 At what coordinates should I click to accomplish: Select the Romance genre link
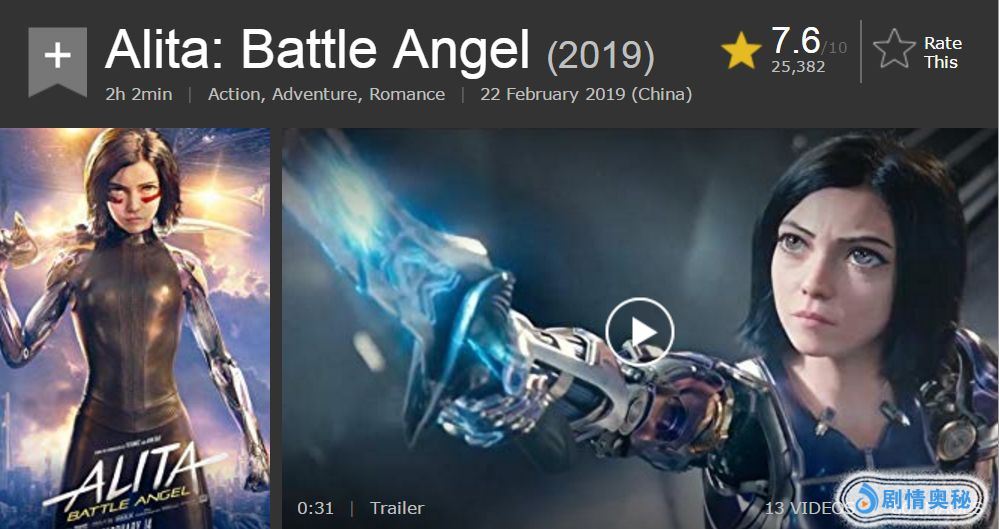407,94
